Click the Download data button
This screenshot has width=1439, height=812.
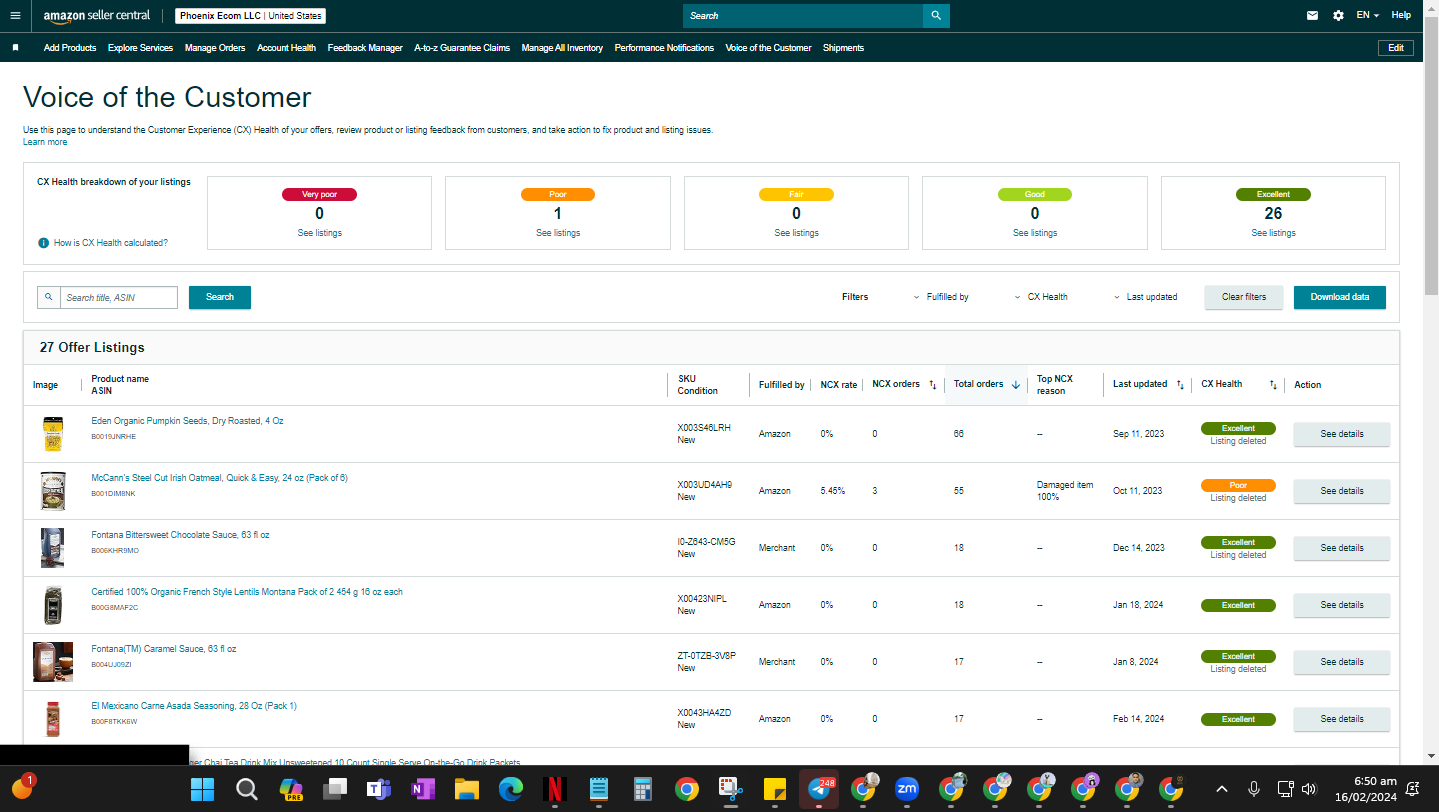click(x=1340, y=297)
